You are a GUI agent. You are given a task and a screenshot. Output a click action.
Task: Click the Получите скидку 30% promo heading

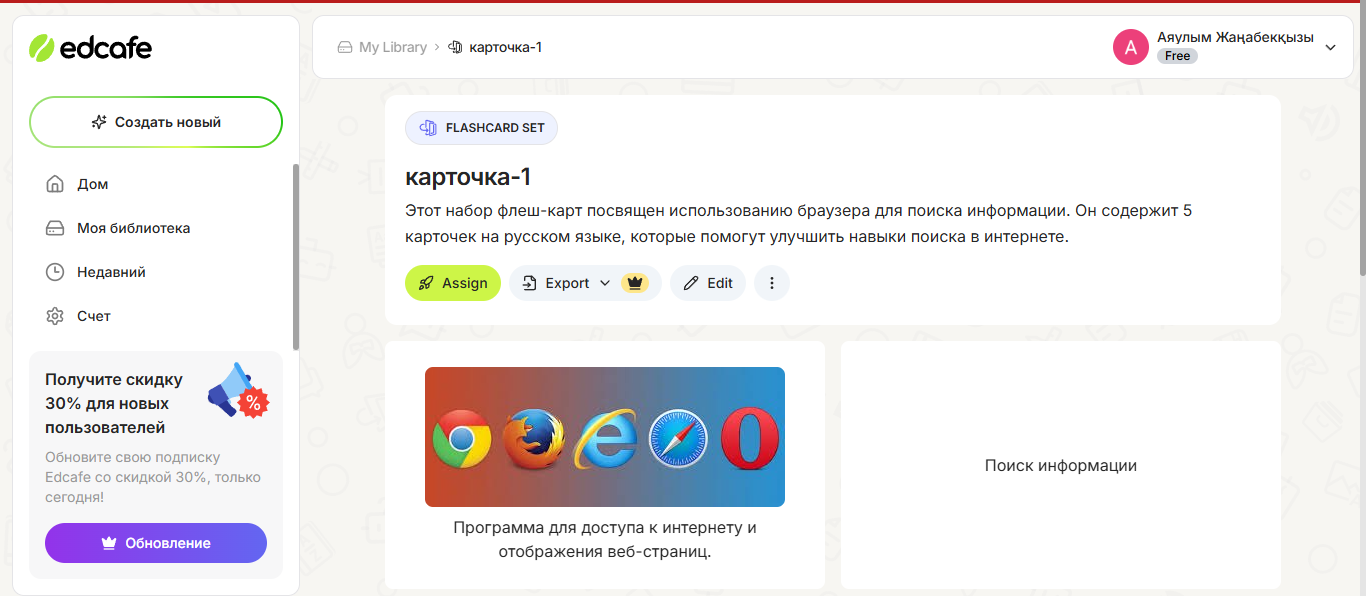coord(114,404)
